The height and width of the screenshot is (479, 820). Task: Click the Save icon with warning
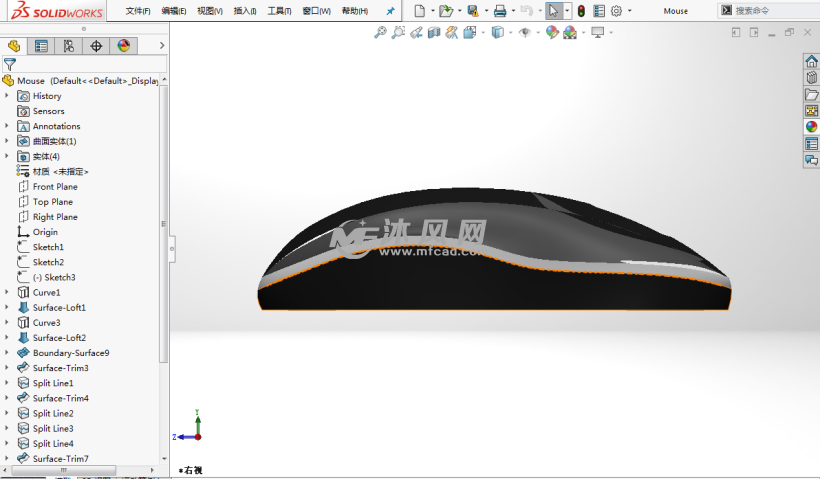473,10
